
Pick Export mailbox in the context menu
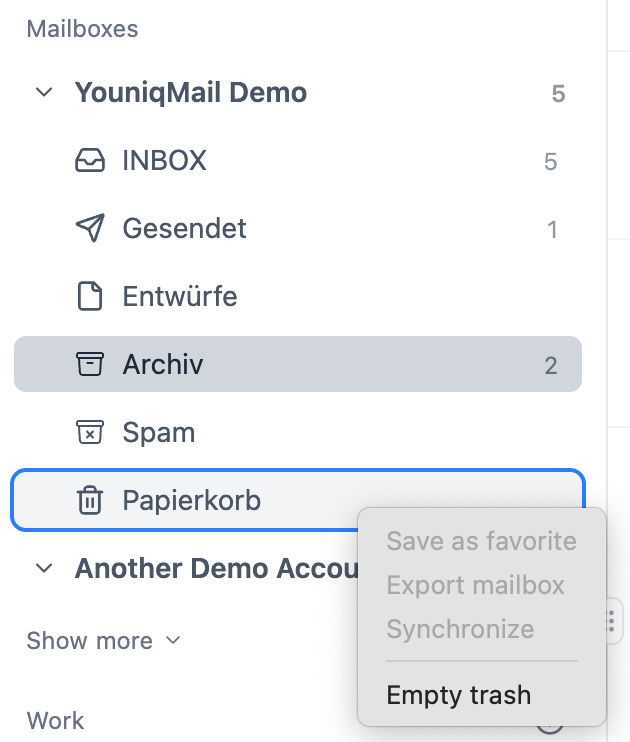pyautogui.click(x=475, y=585)
